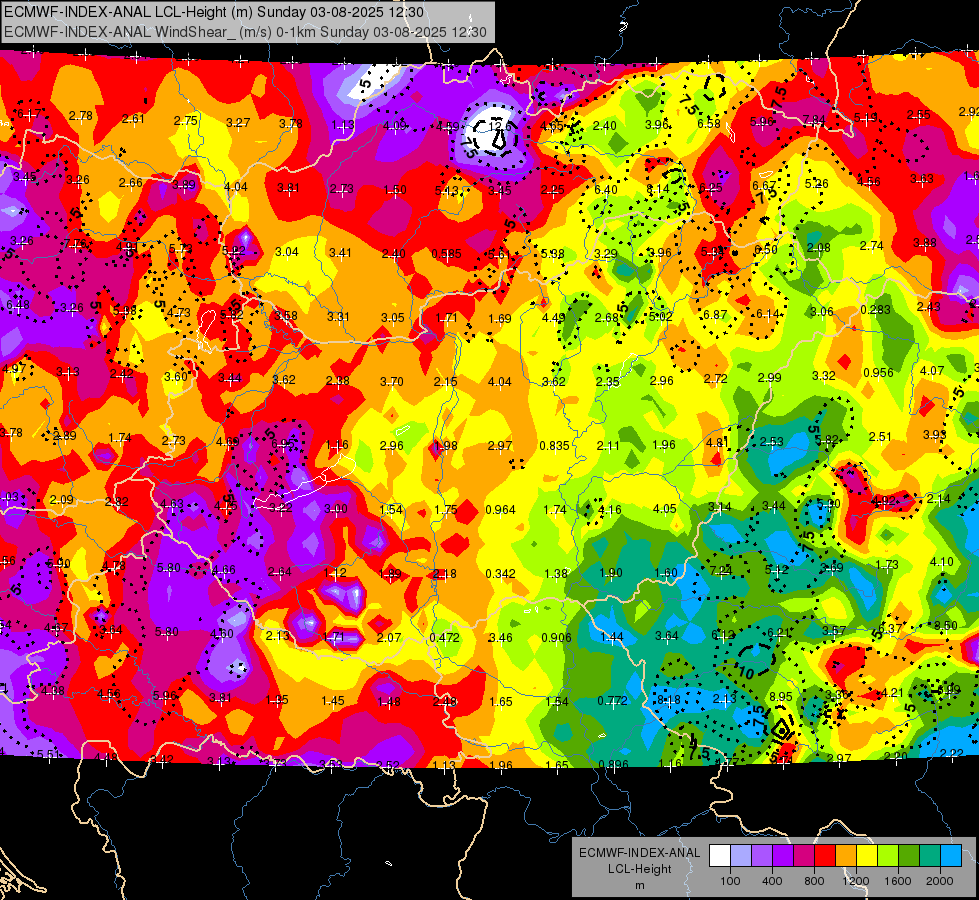
Task: Click the wind shear value 7.84
Action: [815, 119]
